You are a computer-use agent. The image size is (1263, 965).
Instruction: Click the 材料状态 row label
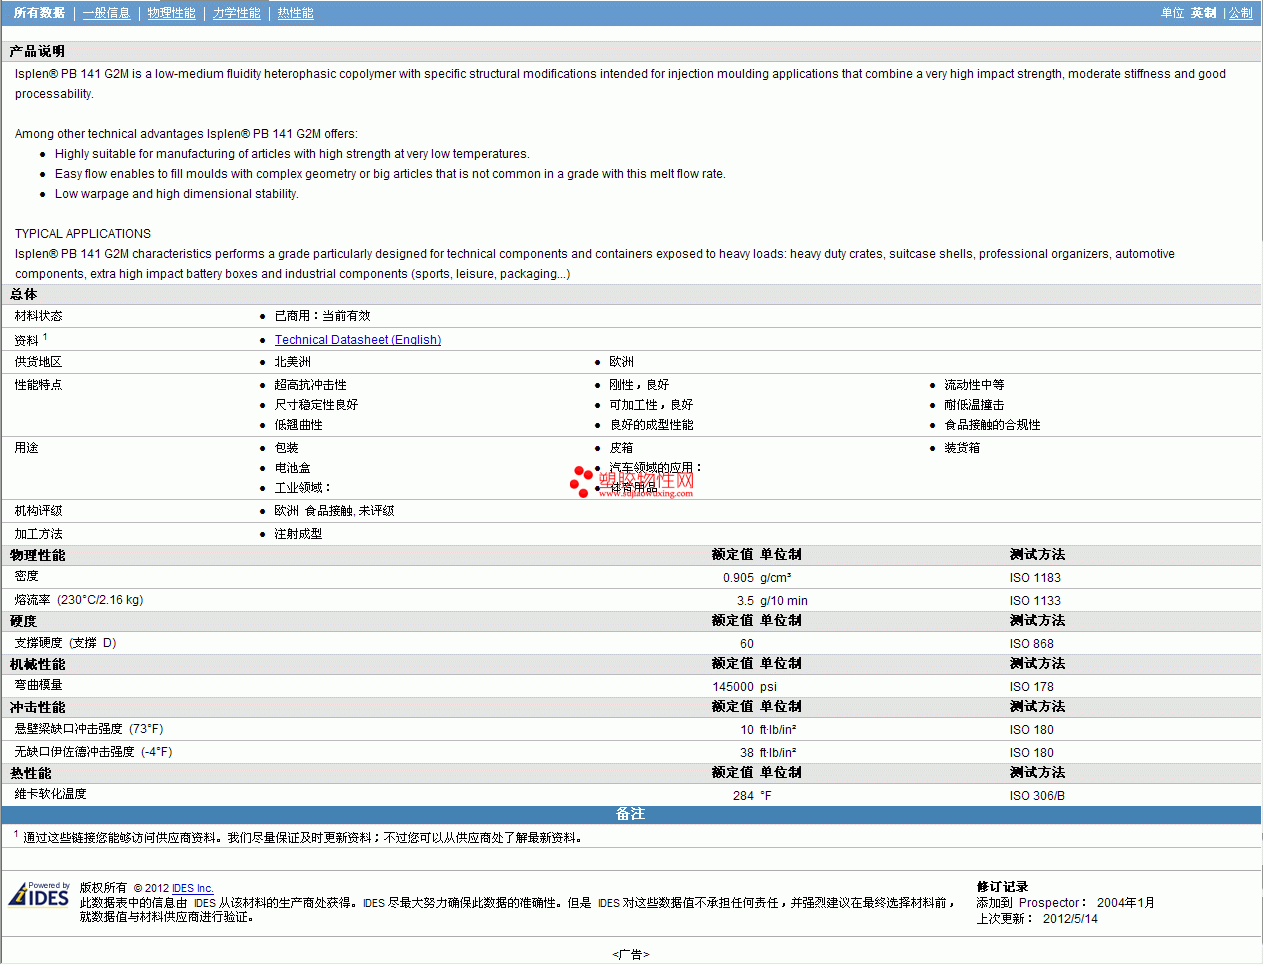38,316
